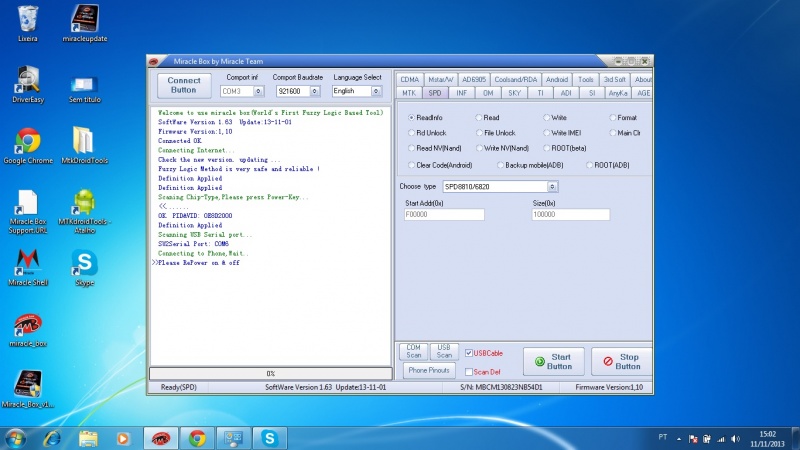The height and width of the screenshot is (450, 800).
Task: Launch MTKdroidTools - Atalho shortcut
Action: coord(85,211)
